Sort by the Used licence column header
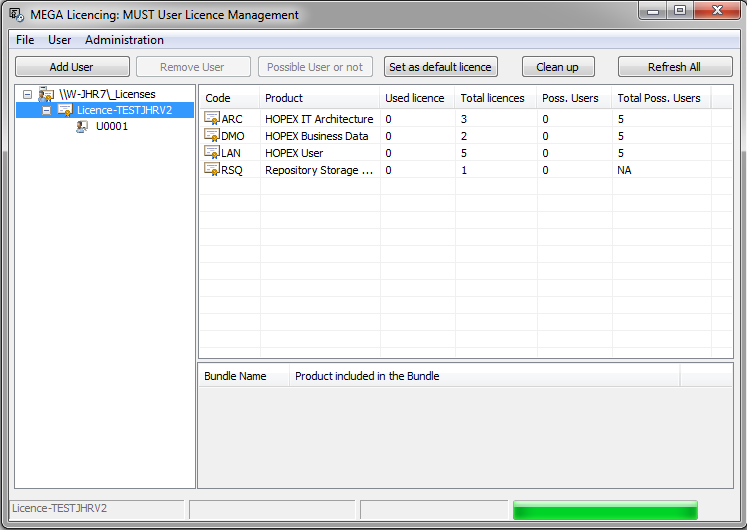 pos(415,98)
